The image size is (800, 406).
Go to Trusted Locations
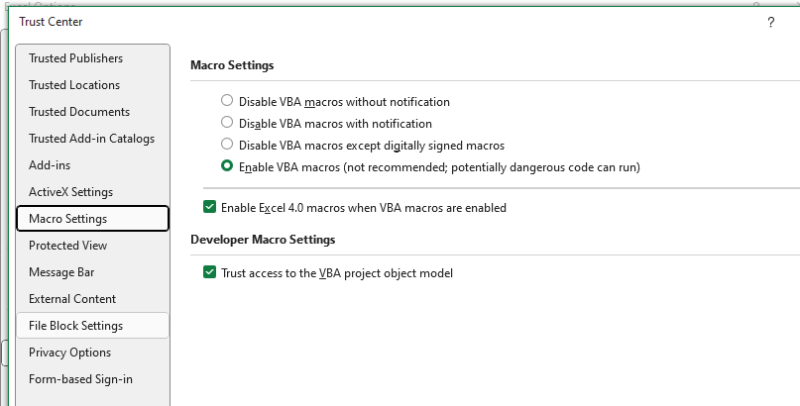74,86
